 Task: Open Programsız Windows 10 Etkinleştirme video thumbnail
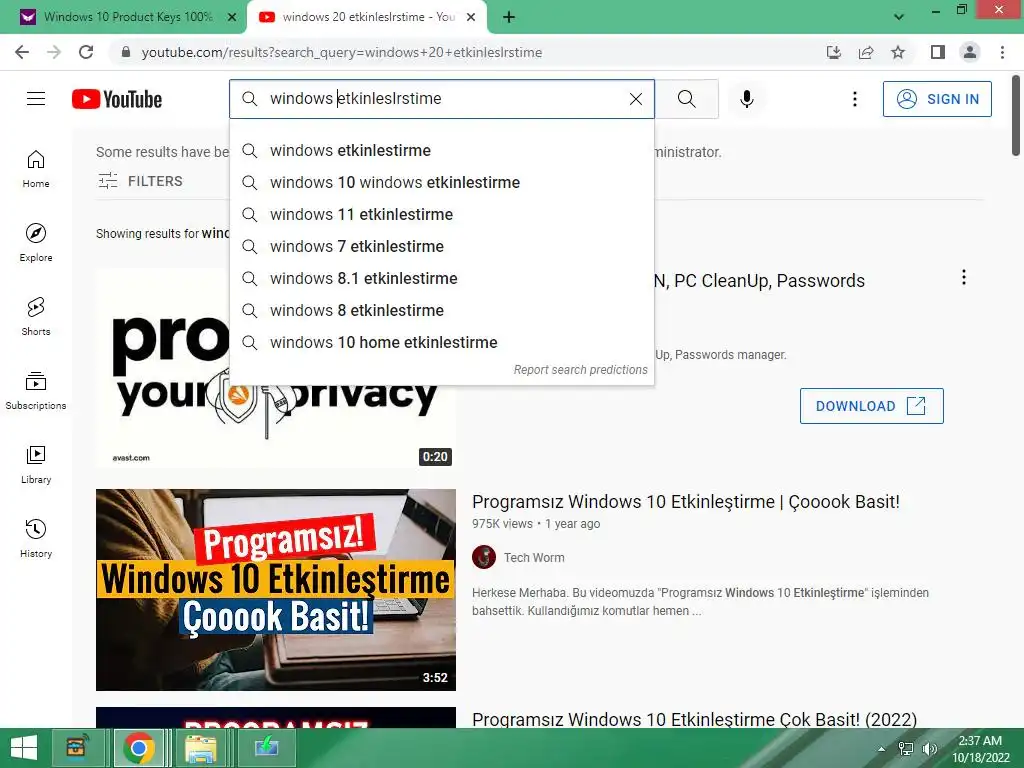[x=276, y=590]
